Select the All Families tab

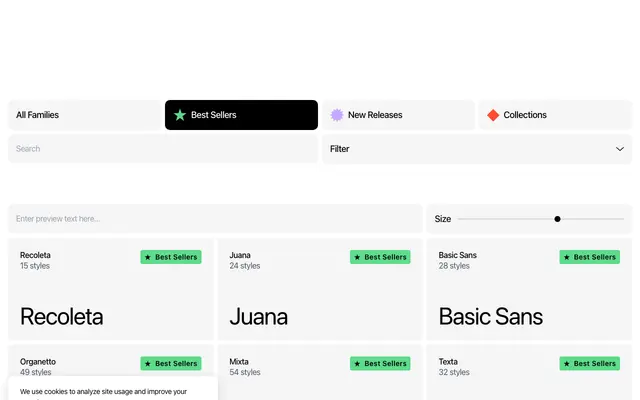pos(85,115)
